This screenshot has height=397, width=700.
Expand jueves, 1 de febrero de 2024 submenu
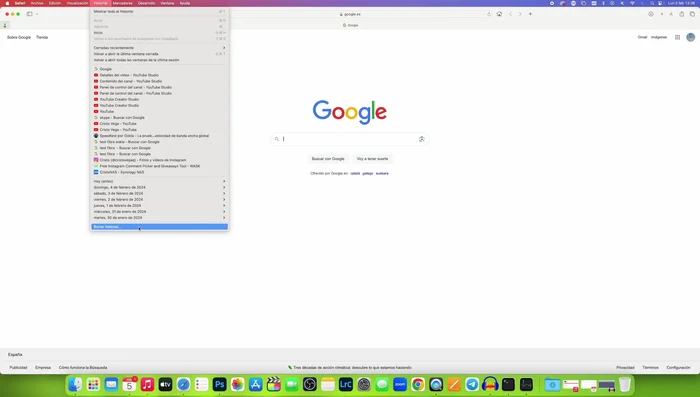(x=159, y=205)
